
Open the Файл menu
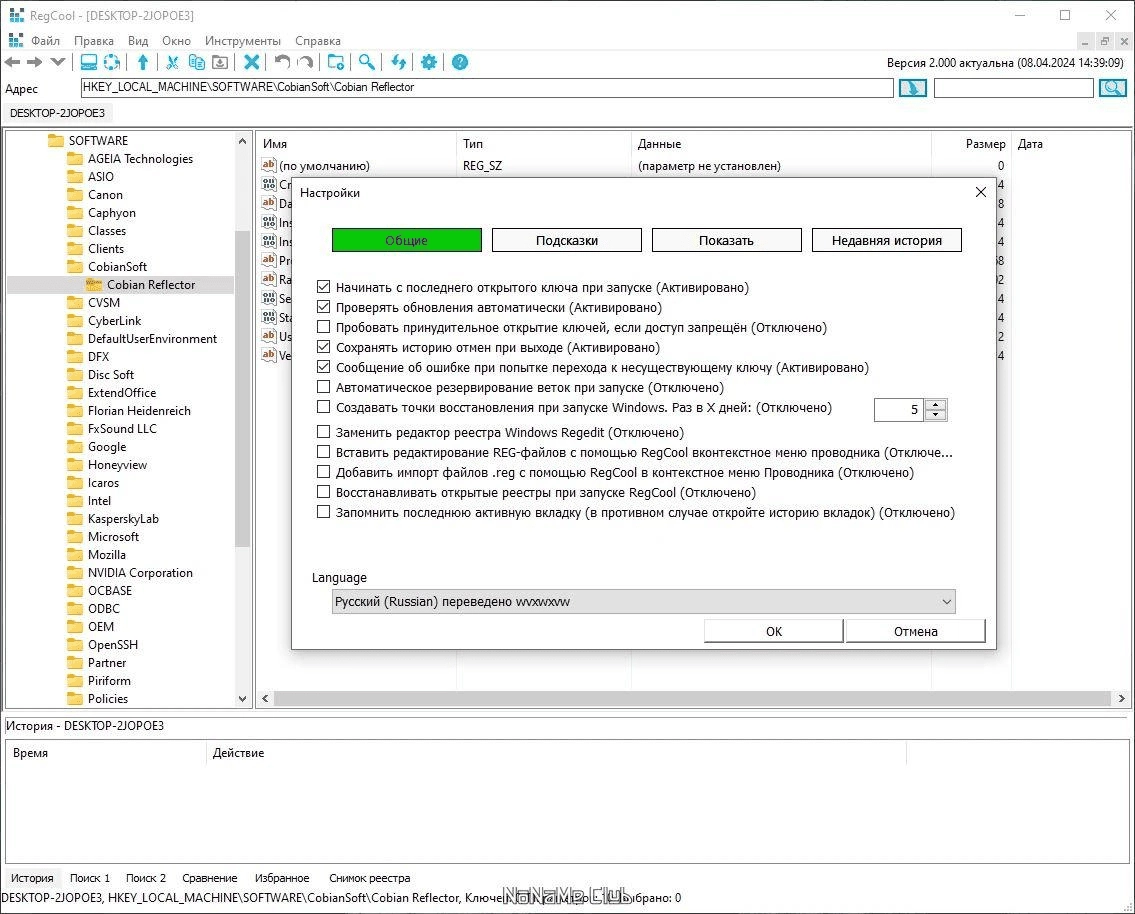(45, 41)
